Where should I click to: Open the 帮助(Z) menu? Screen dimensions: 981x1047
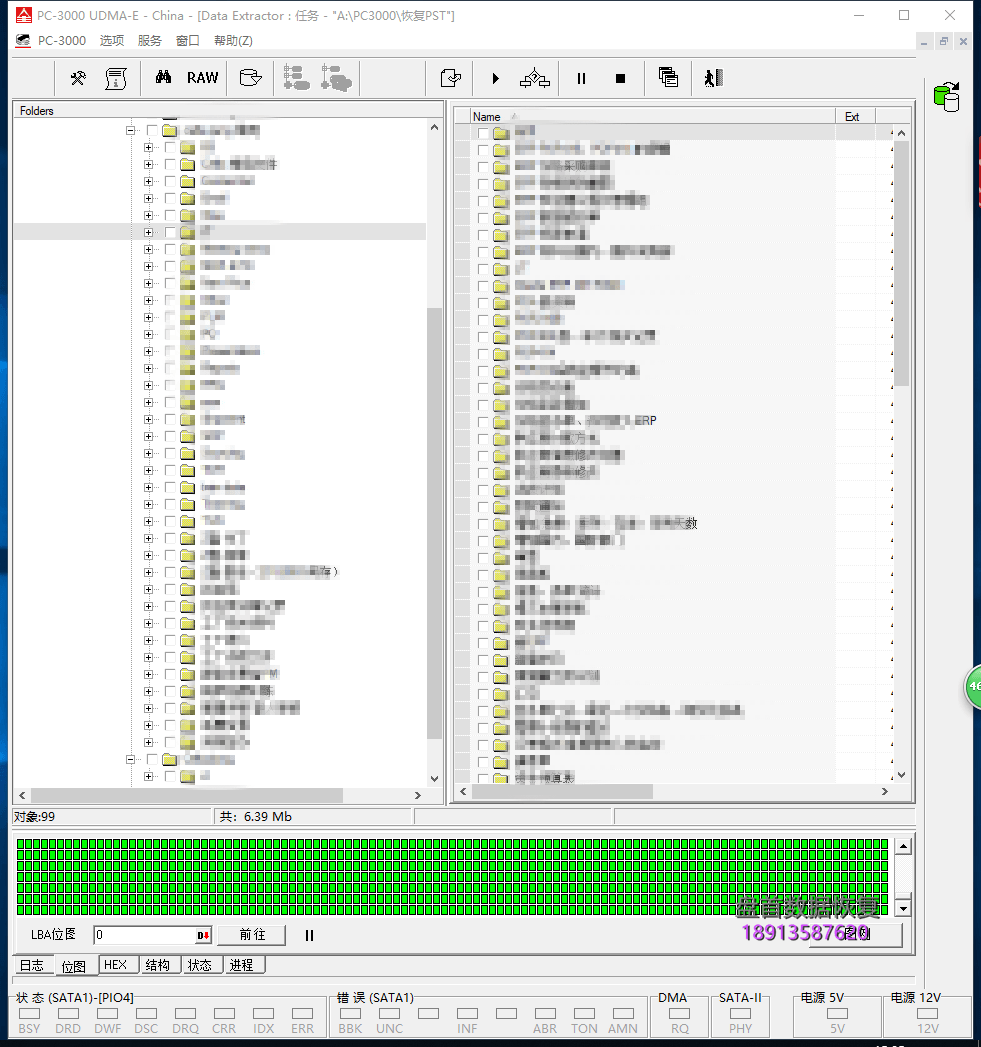click(233, 41)
